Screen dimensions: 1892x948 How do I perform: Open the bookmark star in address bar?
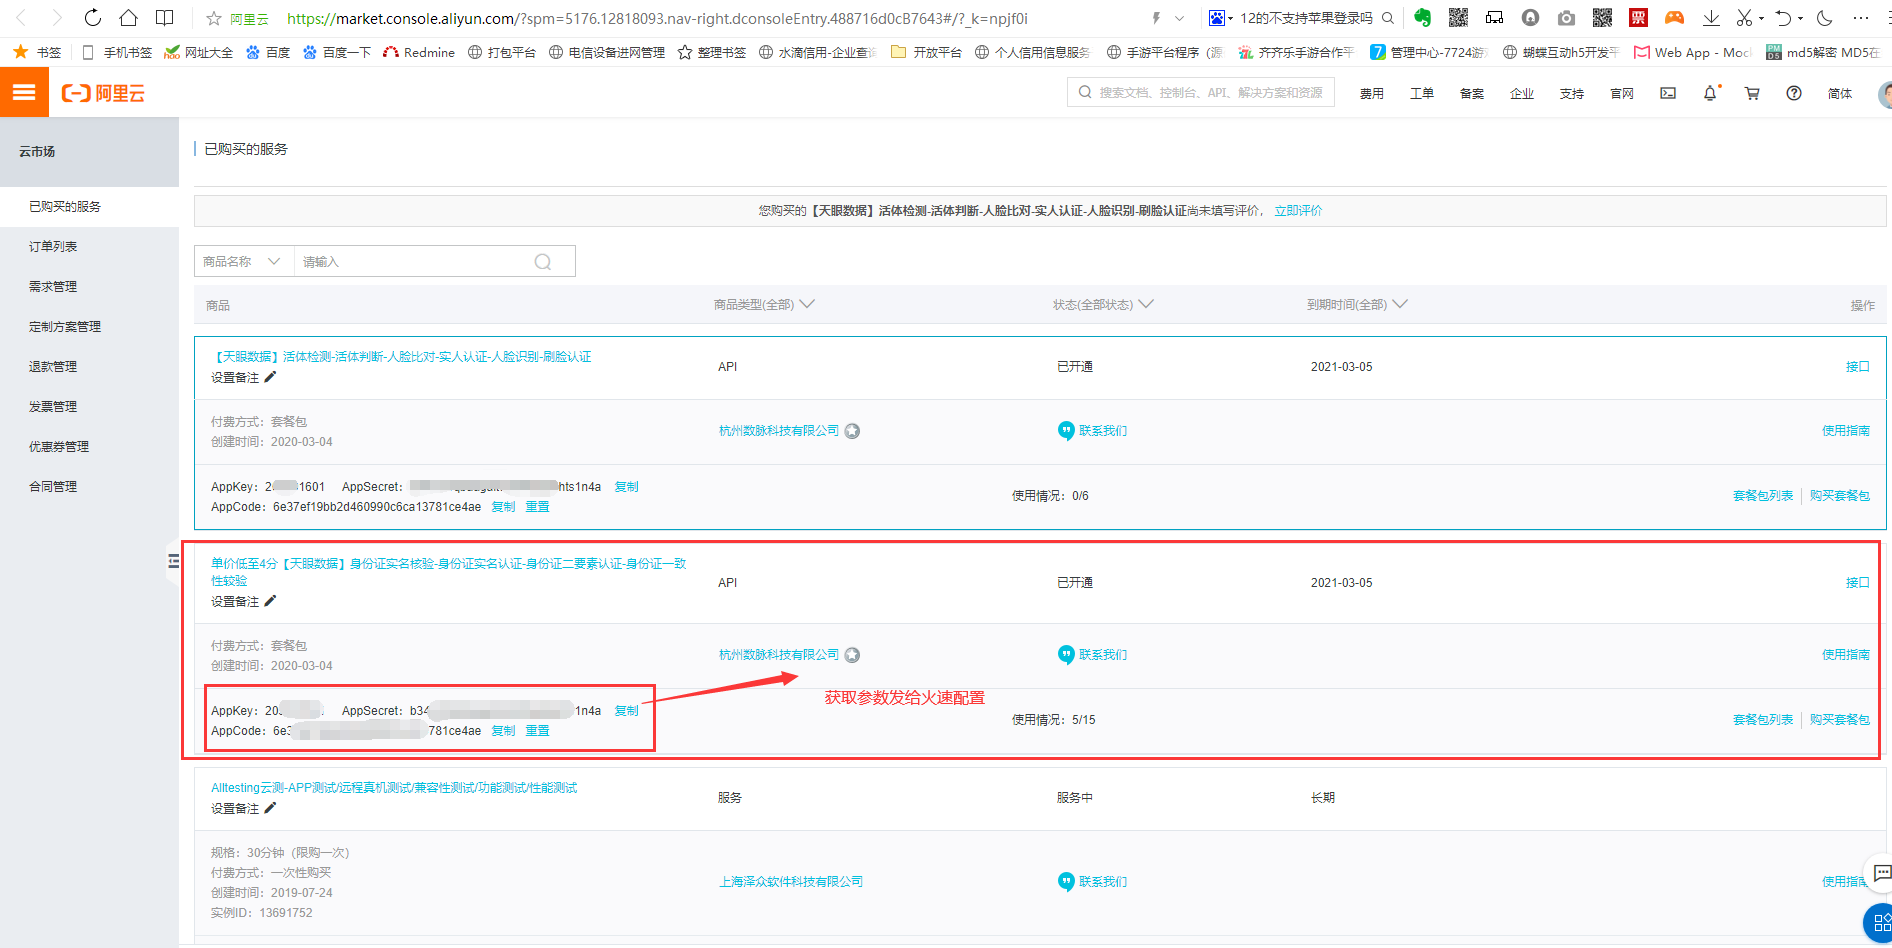point(213,18)
